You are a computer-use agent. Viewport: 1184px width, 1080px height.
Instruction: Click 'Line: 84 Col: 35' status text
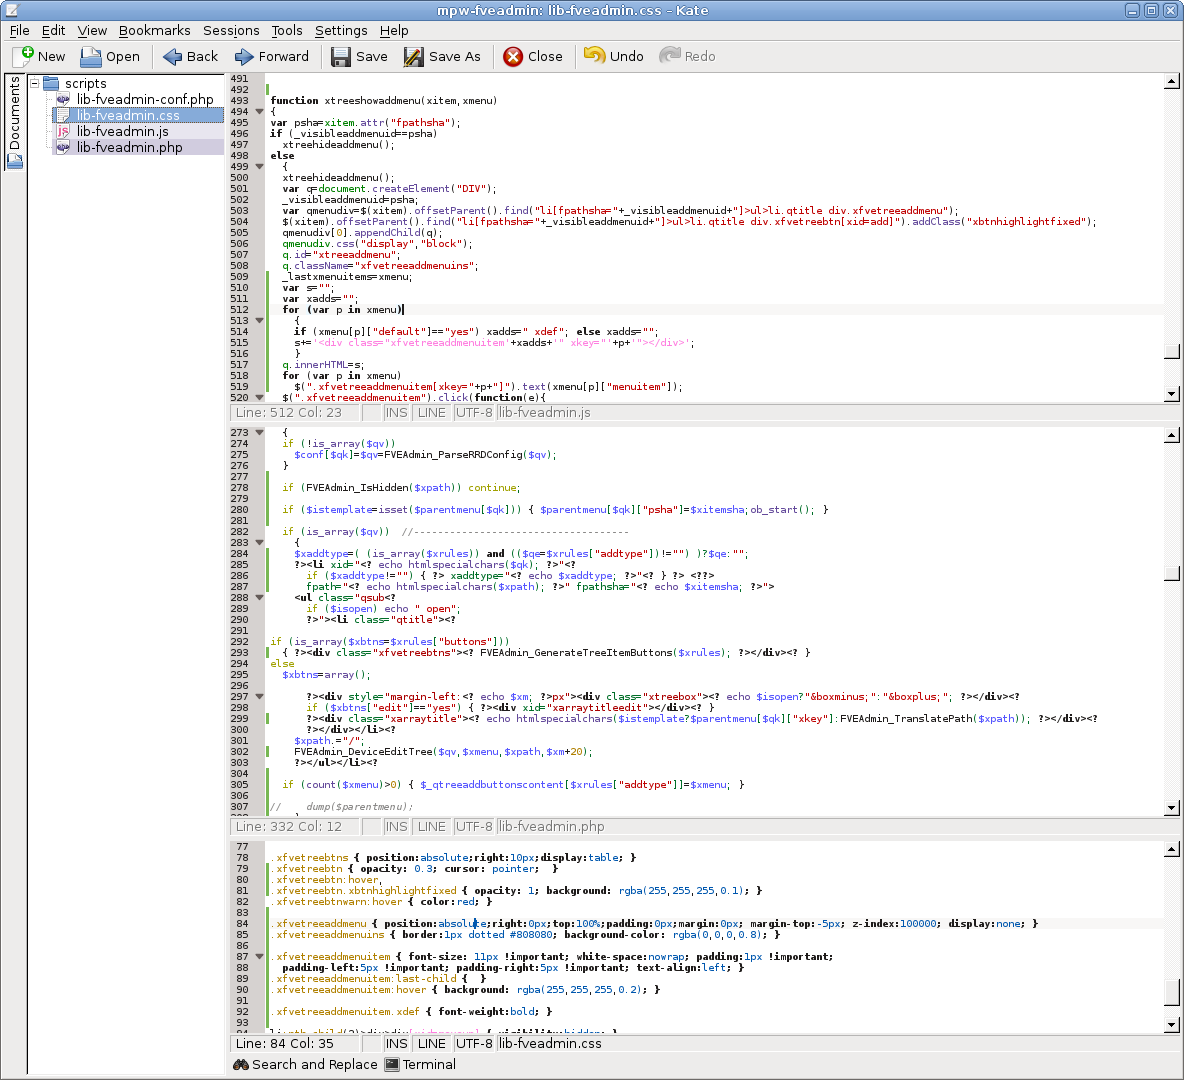(x=285, y=1043)
